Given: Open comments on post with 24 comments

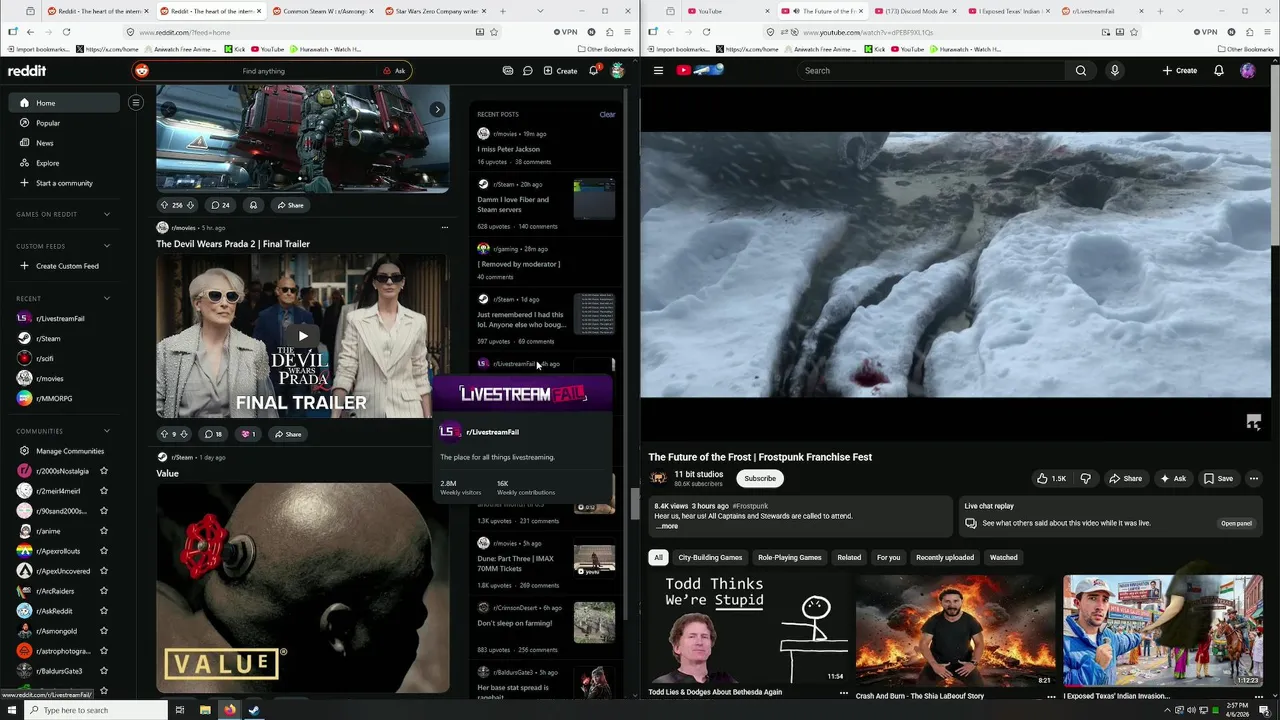Looking at the screenshot, I should click(x=219, y=205).
